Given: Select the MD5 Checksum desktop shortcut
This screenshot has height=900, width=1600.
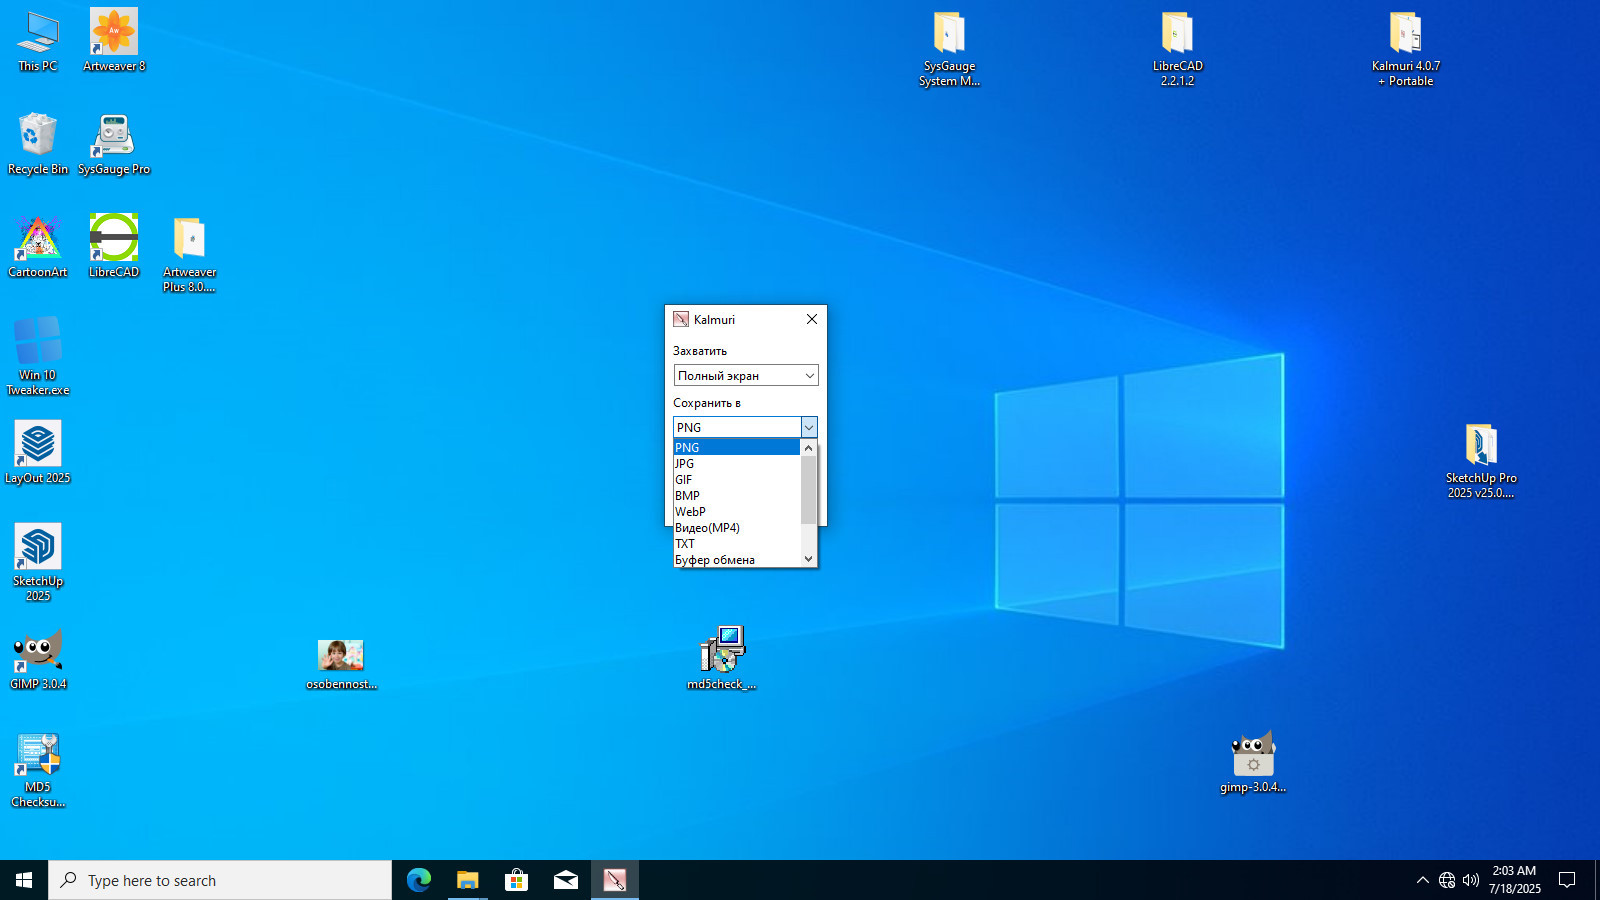Looking at the screenshot, I should pyautogui.click(x=38, y=770).
